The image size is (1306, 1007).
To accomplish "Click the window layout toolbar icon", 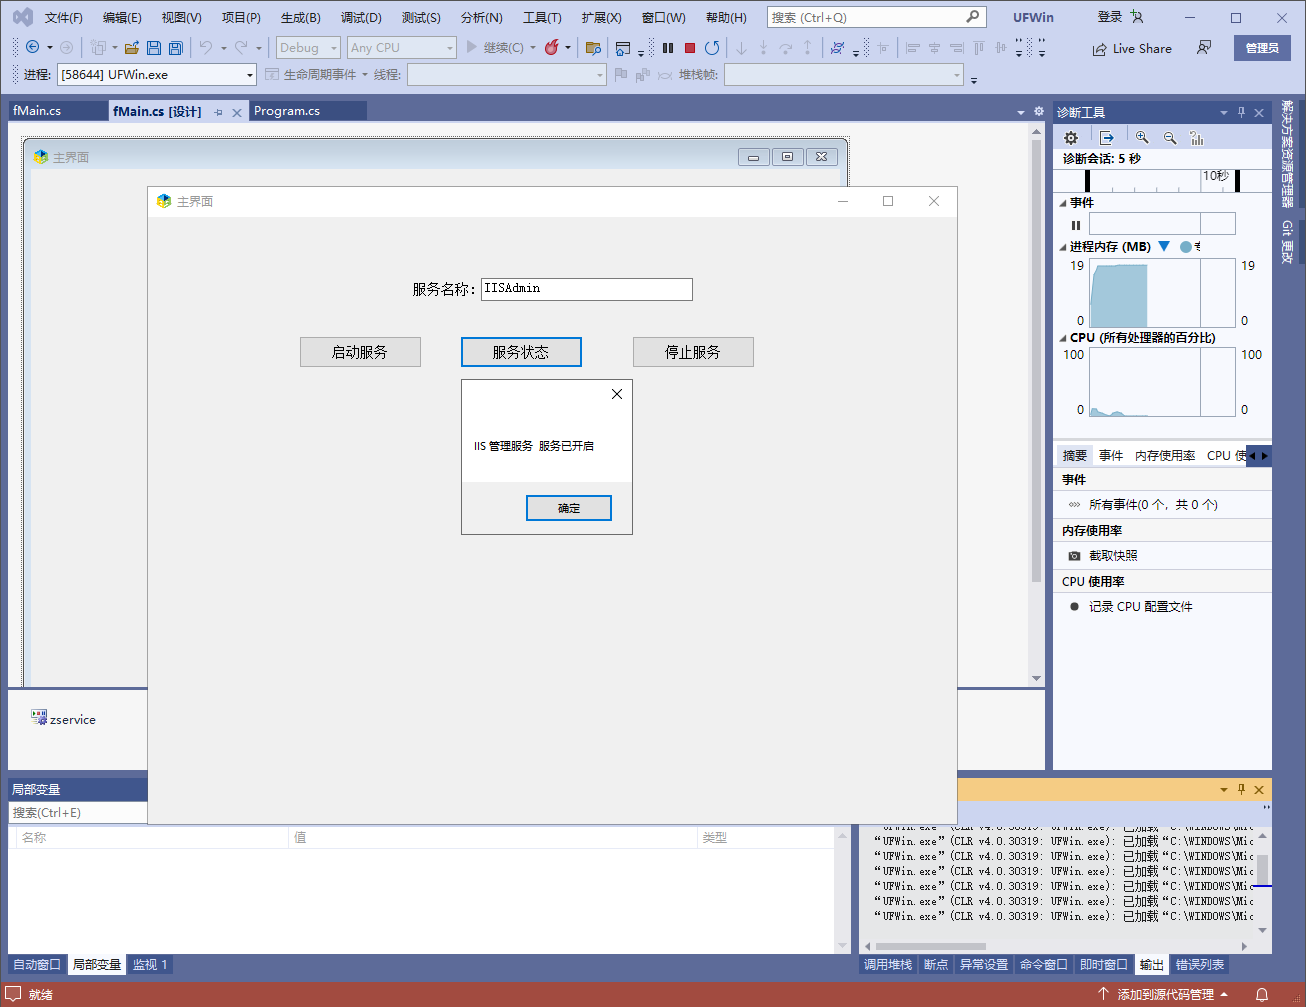I will pos(623,47).
